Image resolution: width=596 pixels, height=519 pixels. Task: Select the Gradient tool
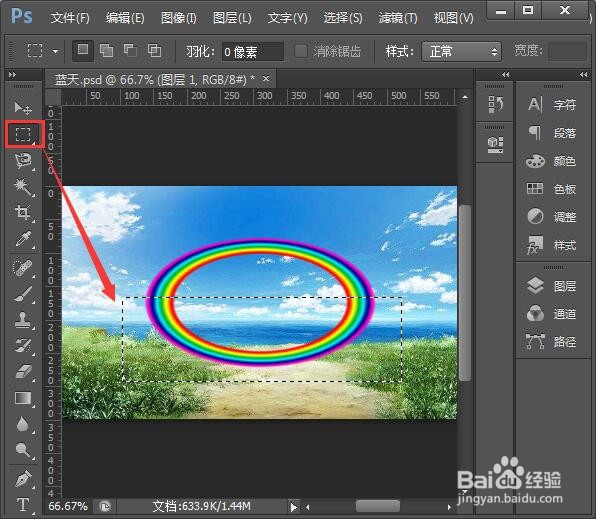tap(23, 398)
